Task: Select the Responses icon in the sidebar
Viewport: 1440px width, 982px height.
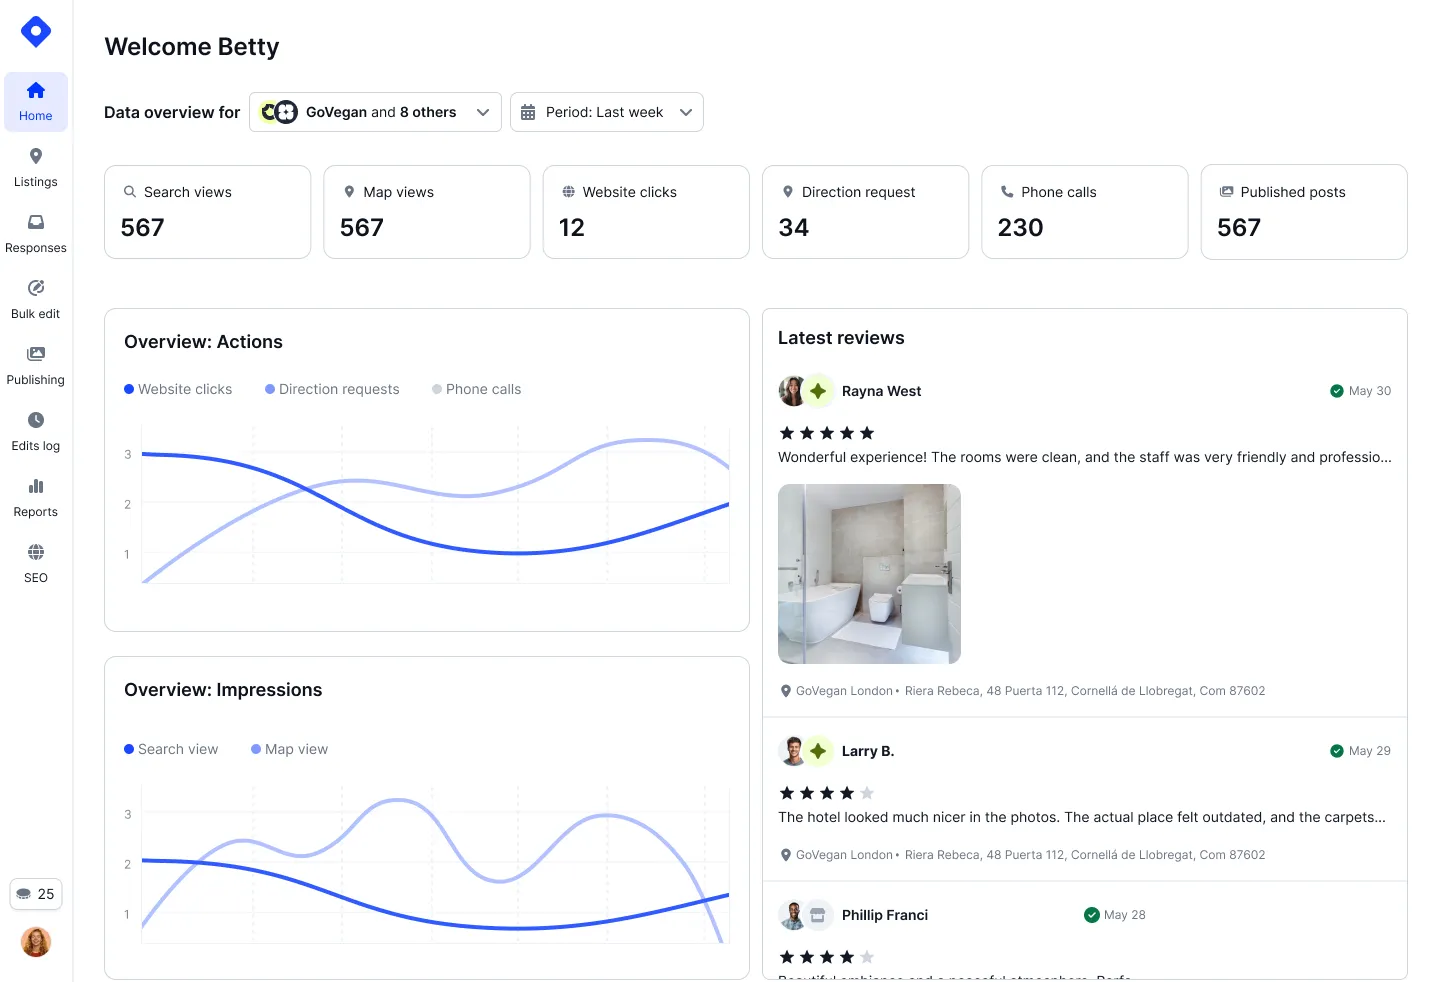Action: click(36, 233)
